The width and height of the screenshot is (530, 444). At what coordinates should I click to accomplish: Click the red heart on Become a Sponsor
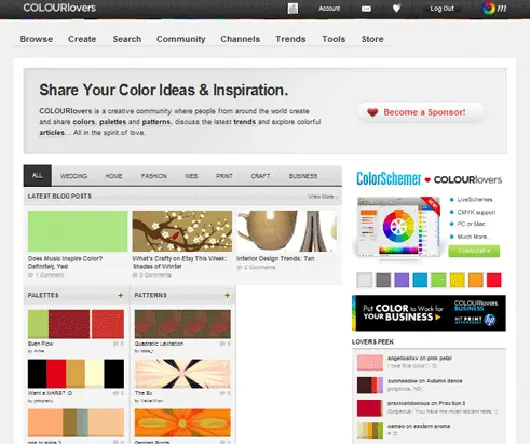click(372, 112)
